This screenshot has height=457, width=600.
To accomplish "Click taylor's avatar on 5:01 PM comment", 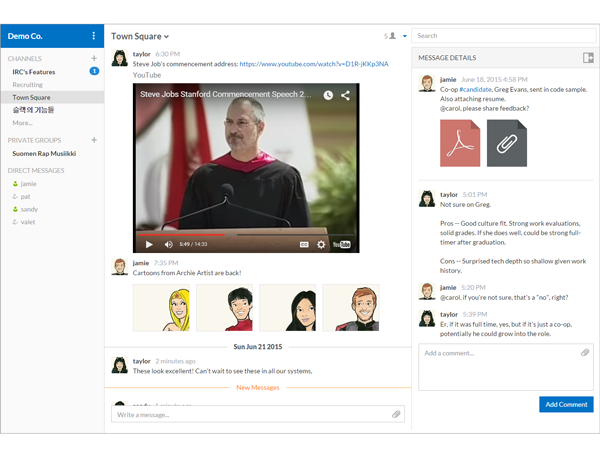I will pos(427,199).
